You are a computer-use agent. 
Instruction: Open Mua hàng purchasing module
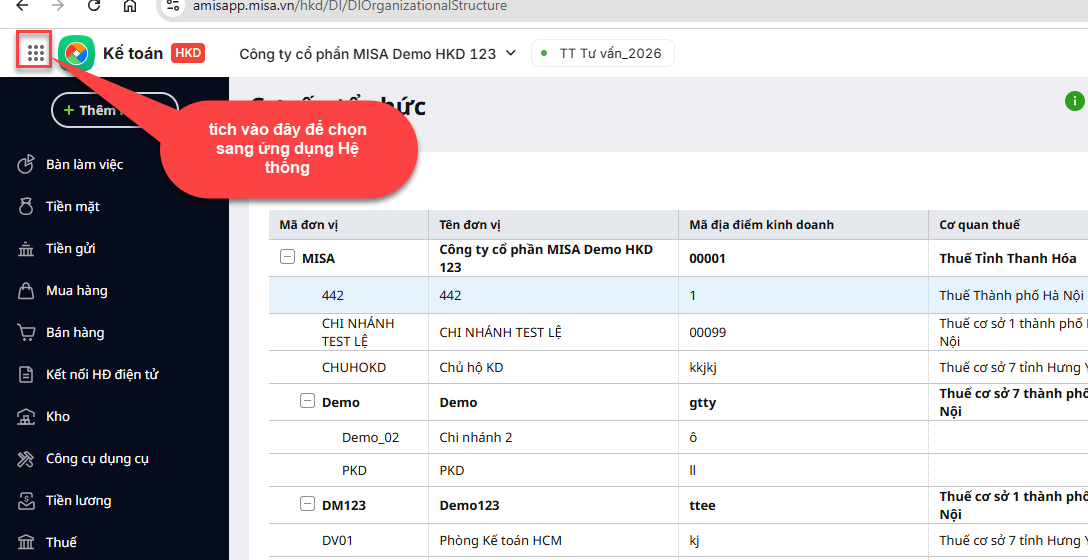pyautogui.click(x=76, y=290)
